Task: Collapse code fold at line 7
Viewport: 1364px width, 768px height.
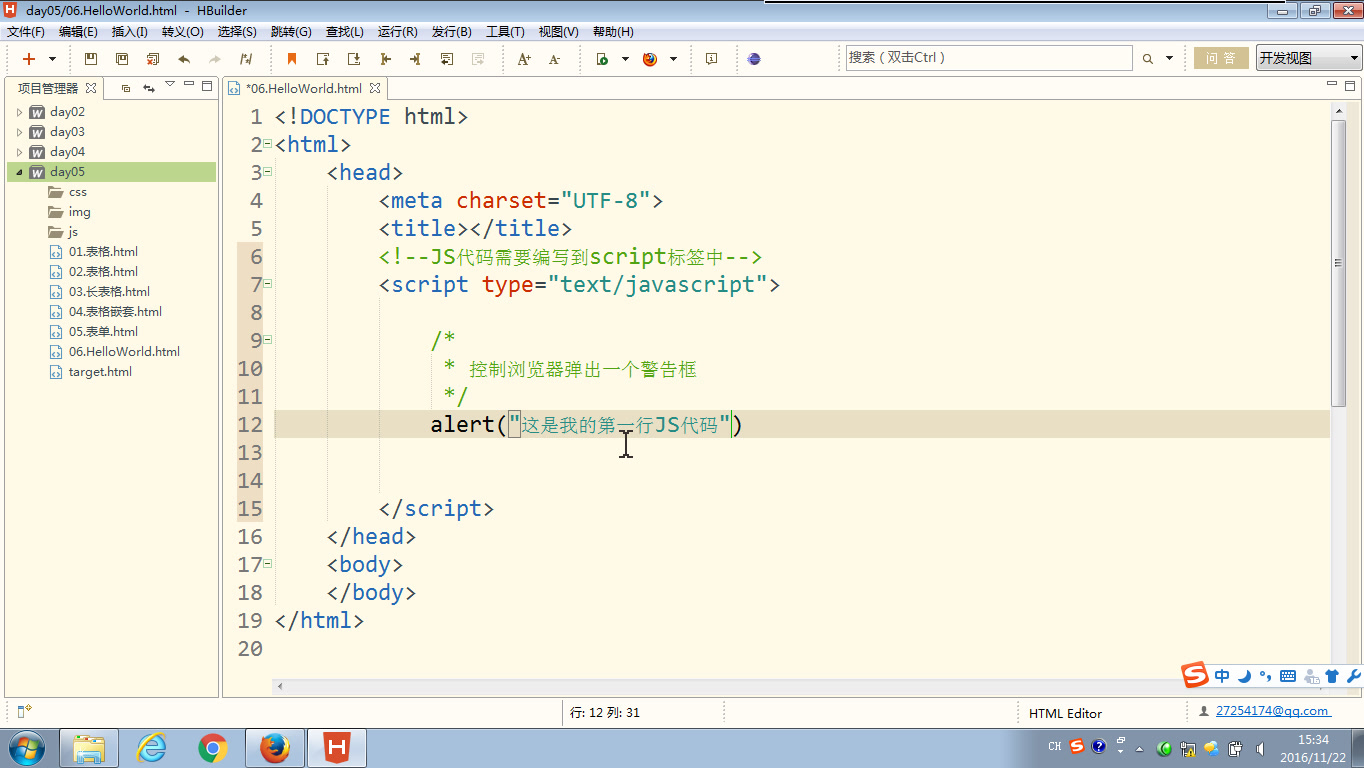Action: (x=268, y=284)
